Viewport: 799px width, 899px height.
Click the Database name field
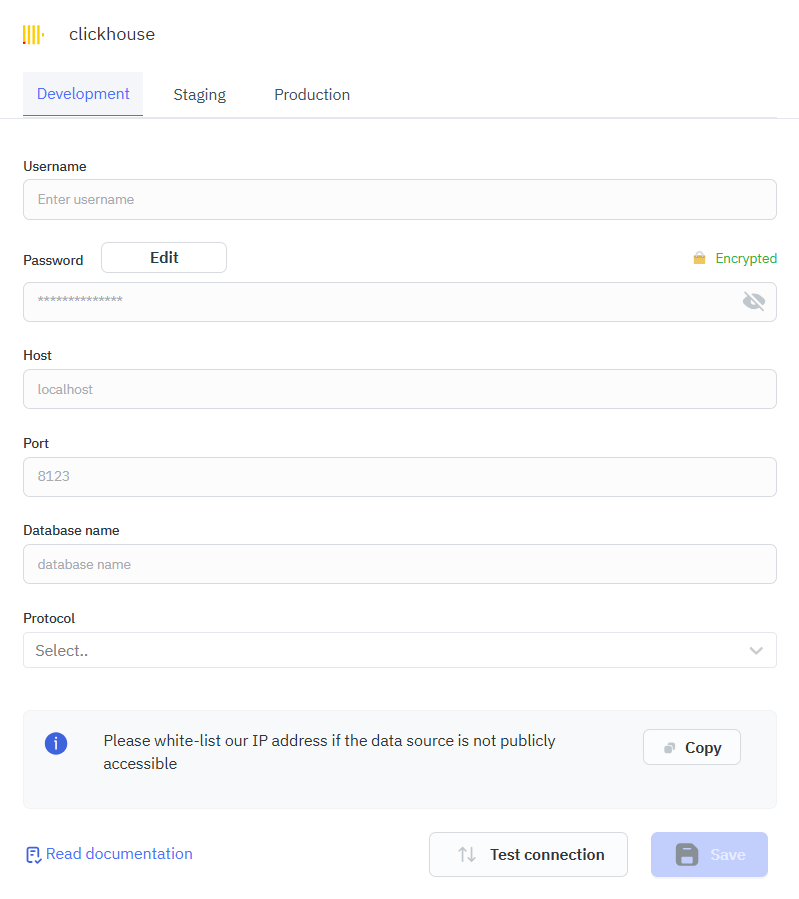tap(399, 564)
